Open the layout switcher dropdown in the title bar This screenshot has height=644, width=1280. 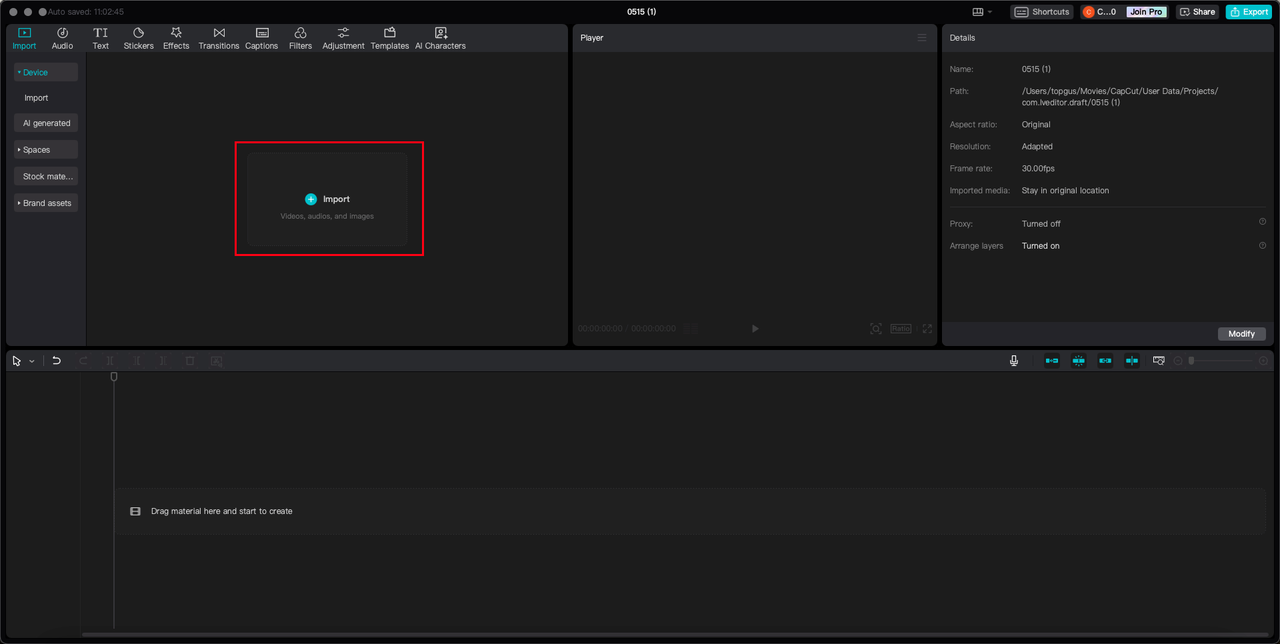[982, 12]
